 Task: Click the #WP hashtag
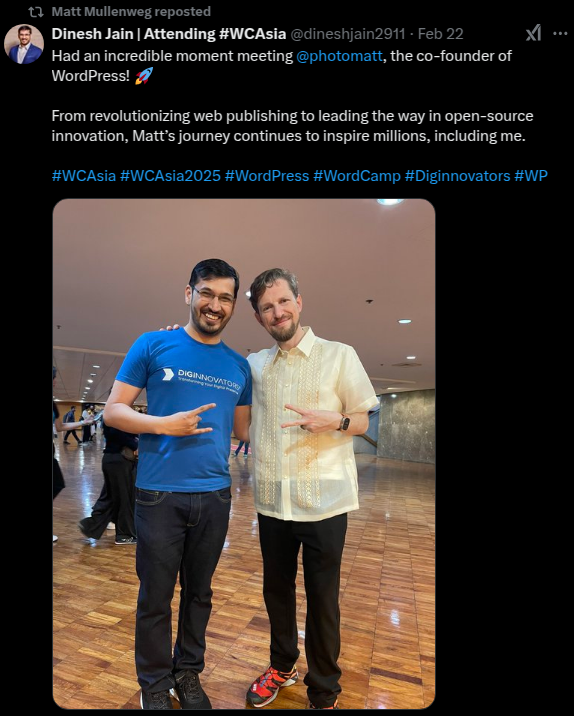531,176
